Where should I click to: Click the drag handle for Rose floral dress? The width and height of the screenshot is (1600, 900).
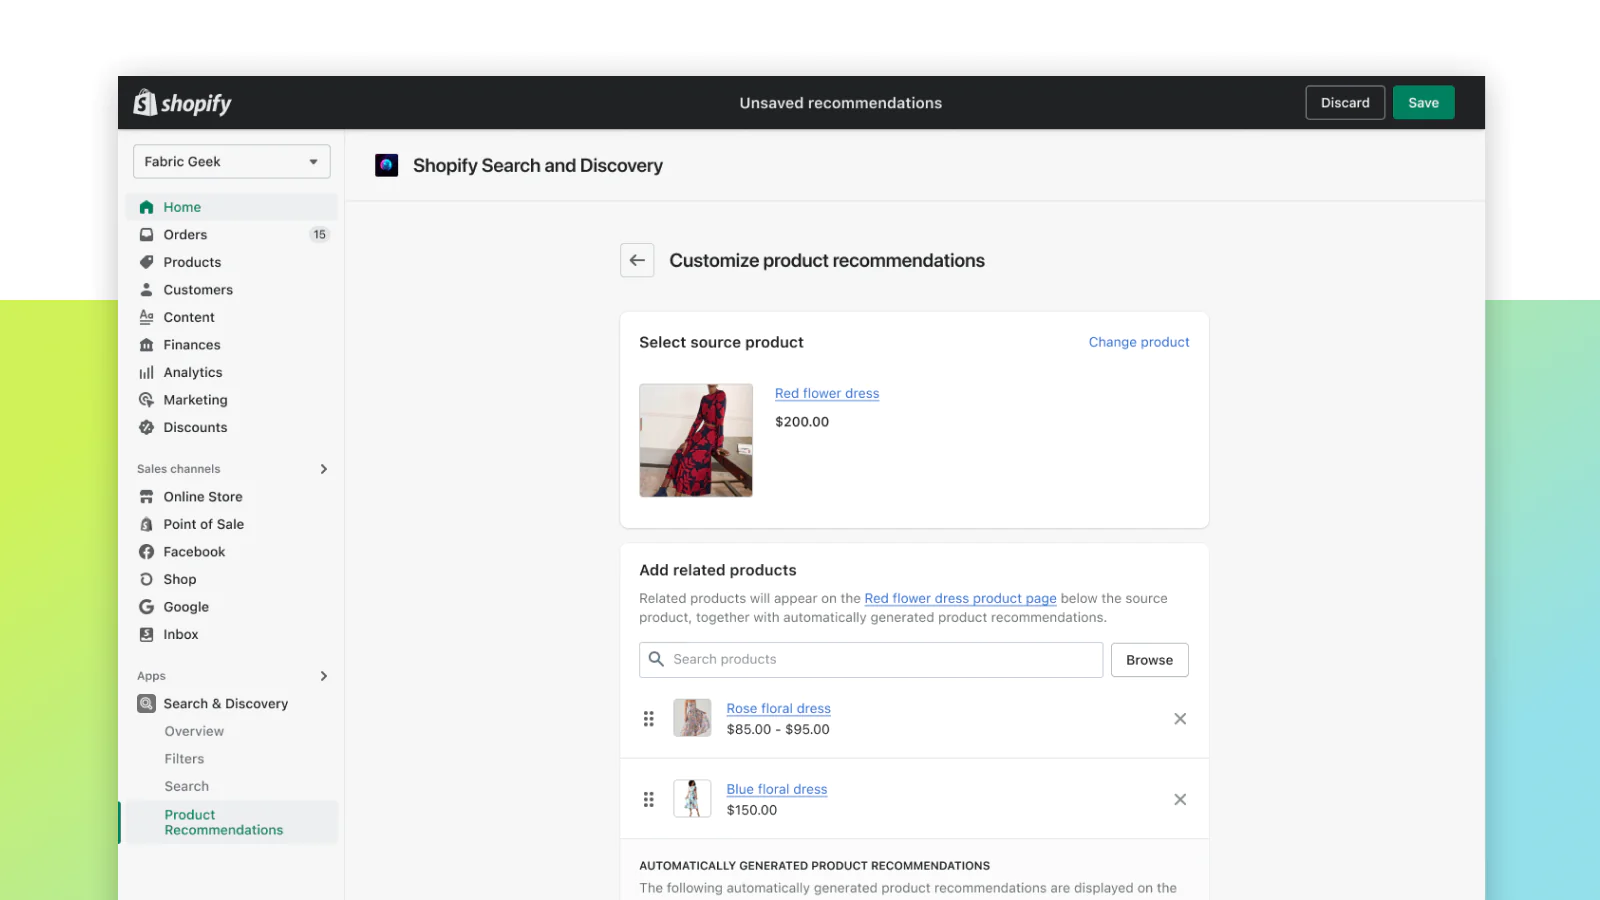pos(648,718)
